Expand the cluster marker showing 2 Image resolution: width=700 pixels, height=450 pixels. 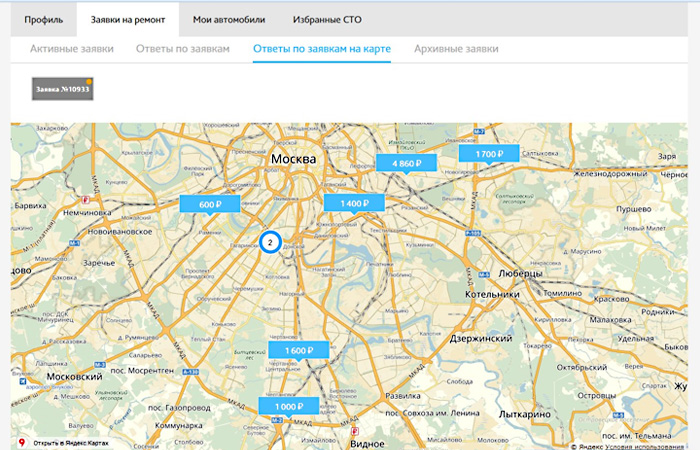pos(270,241)
